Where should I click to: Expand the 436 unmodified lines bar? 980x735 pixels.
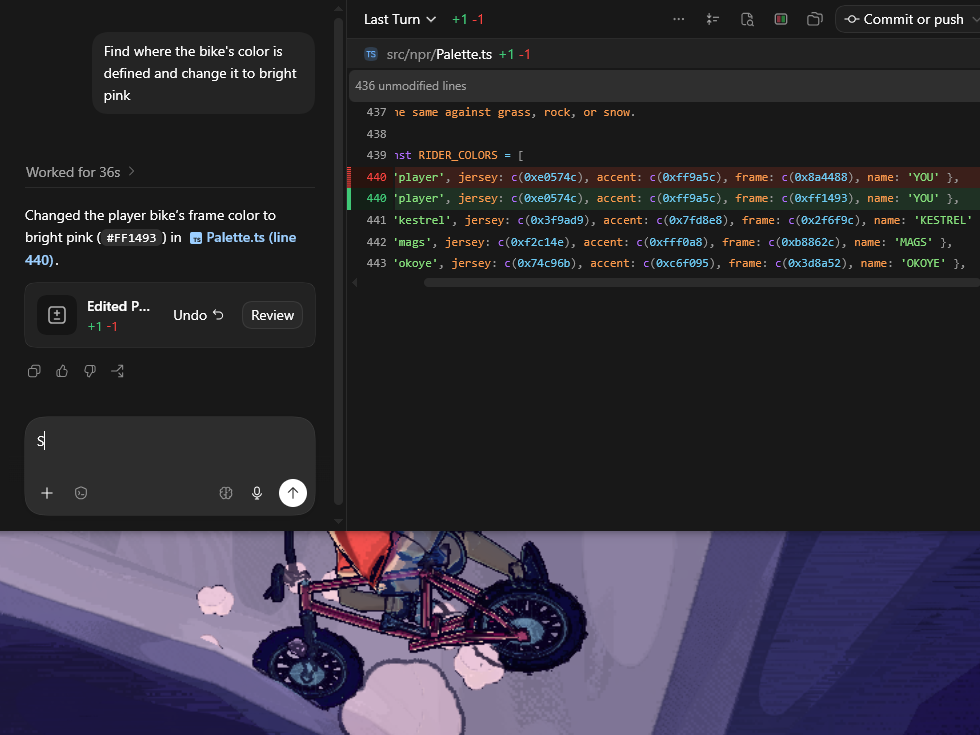664,86
